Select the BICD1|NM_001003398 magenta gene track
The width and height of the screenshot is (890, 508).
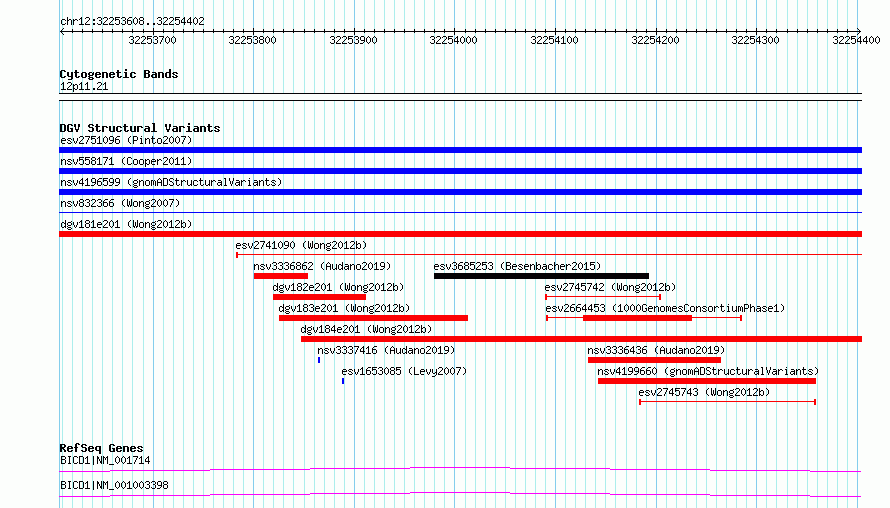pos(460,494)
